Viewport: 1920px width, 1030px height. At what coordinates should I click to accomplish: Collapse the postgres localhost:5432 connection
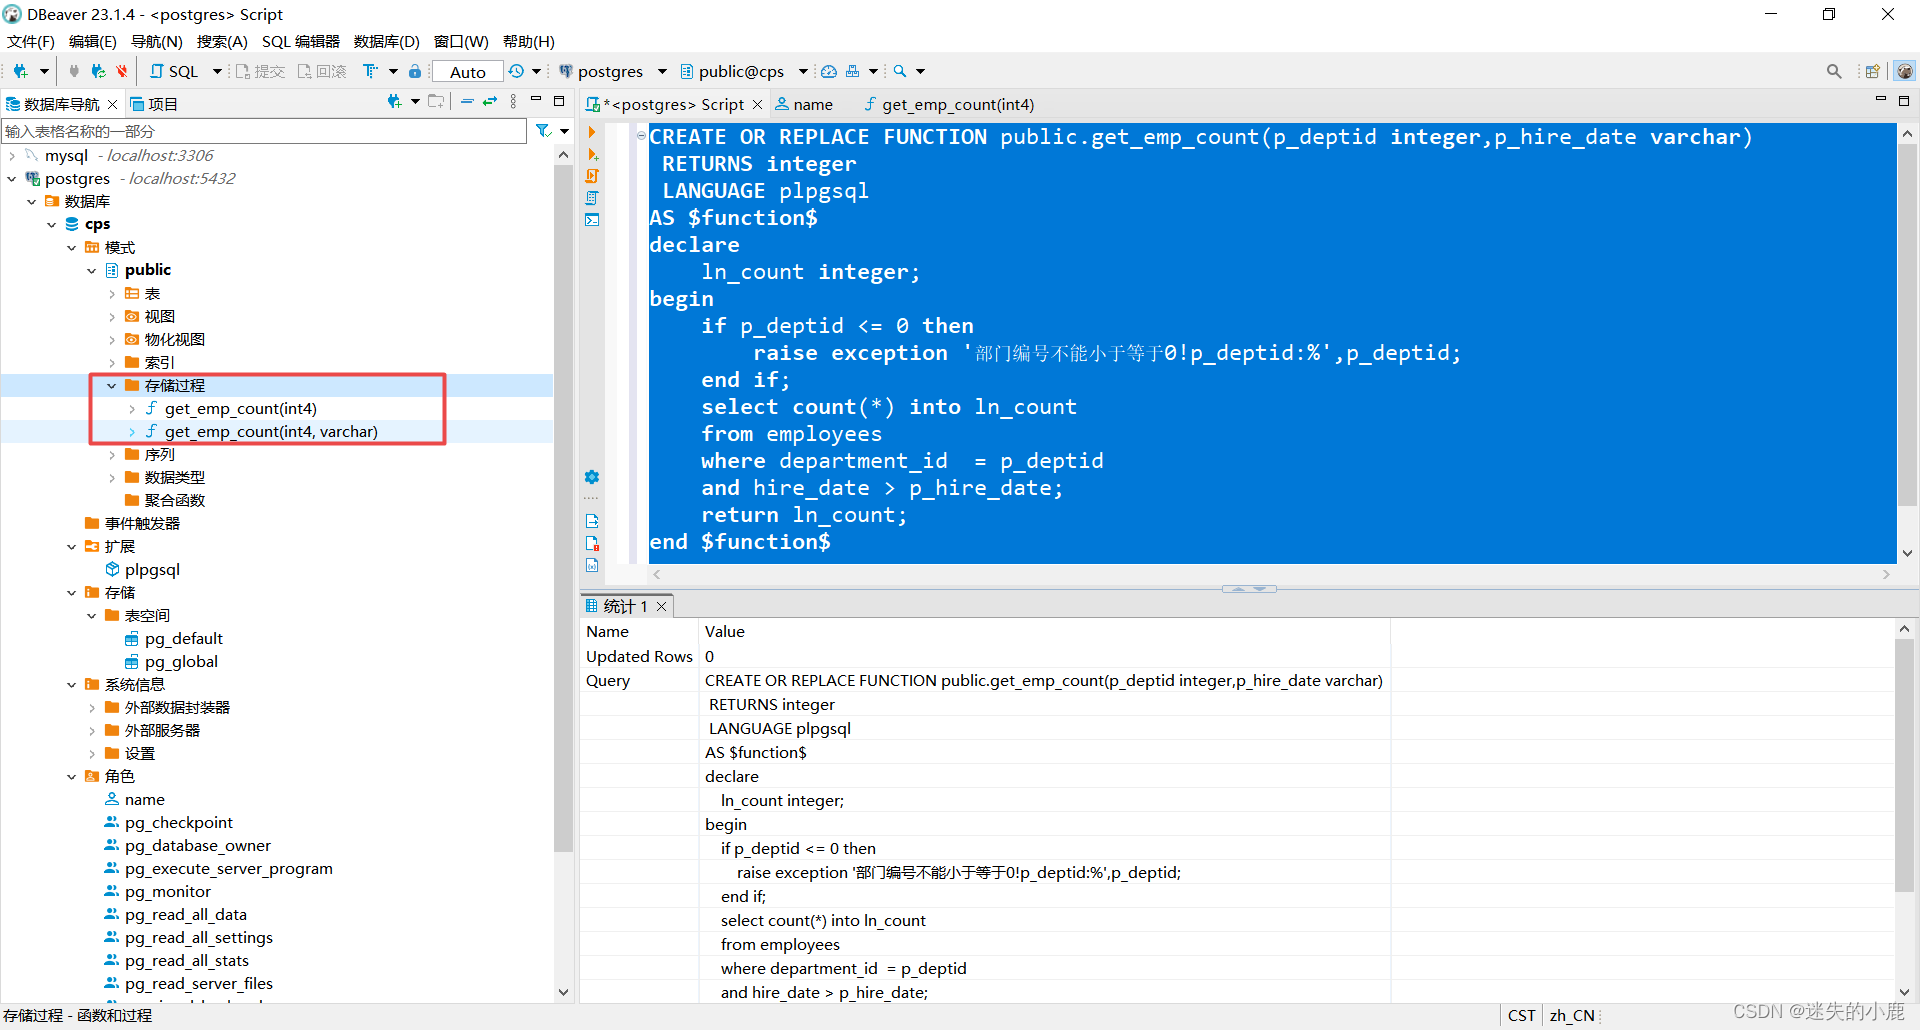point(12,178)
